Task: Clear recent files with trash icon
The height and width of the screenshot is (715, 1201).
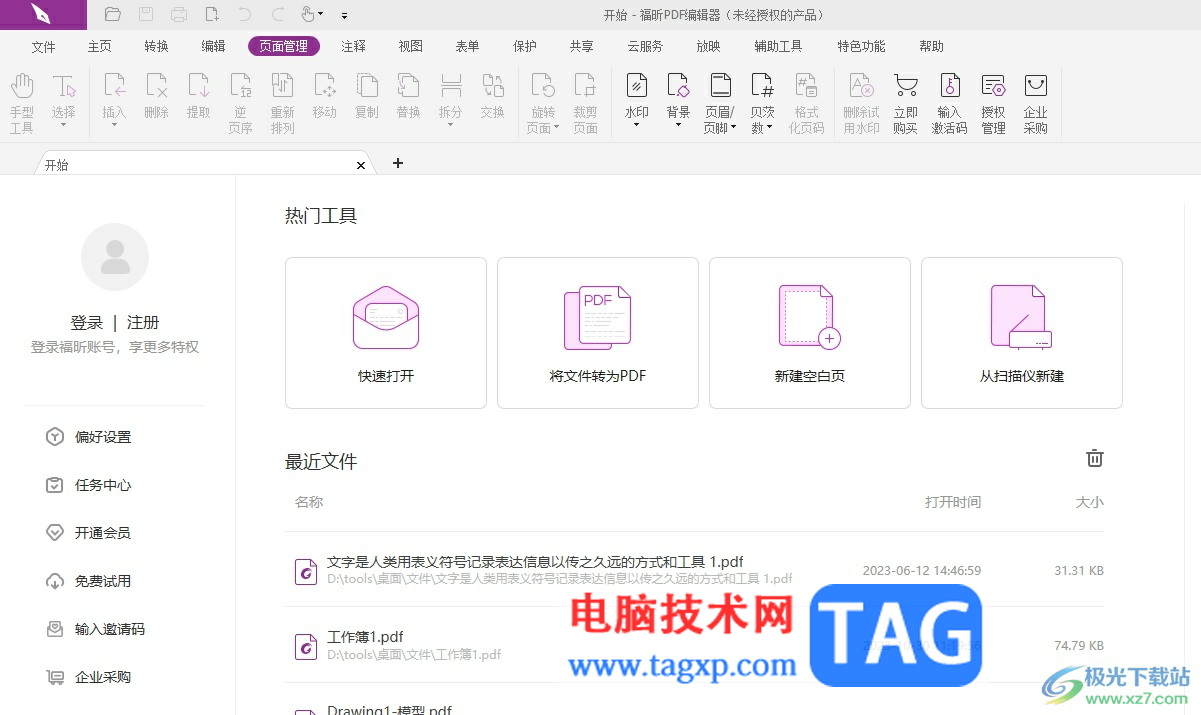Action: pyautogui.click(x=1095, y=458)
